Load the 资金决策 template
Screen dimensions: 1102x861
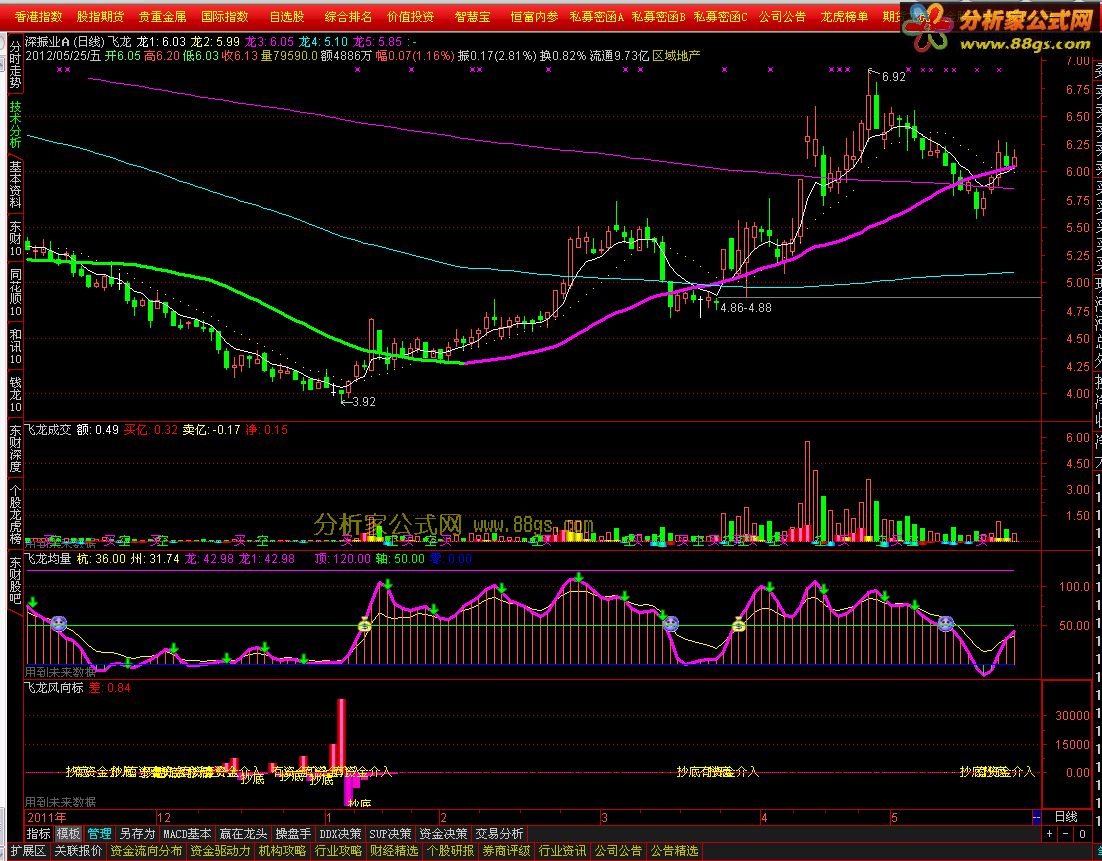point(443,834)
